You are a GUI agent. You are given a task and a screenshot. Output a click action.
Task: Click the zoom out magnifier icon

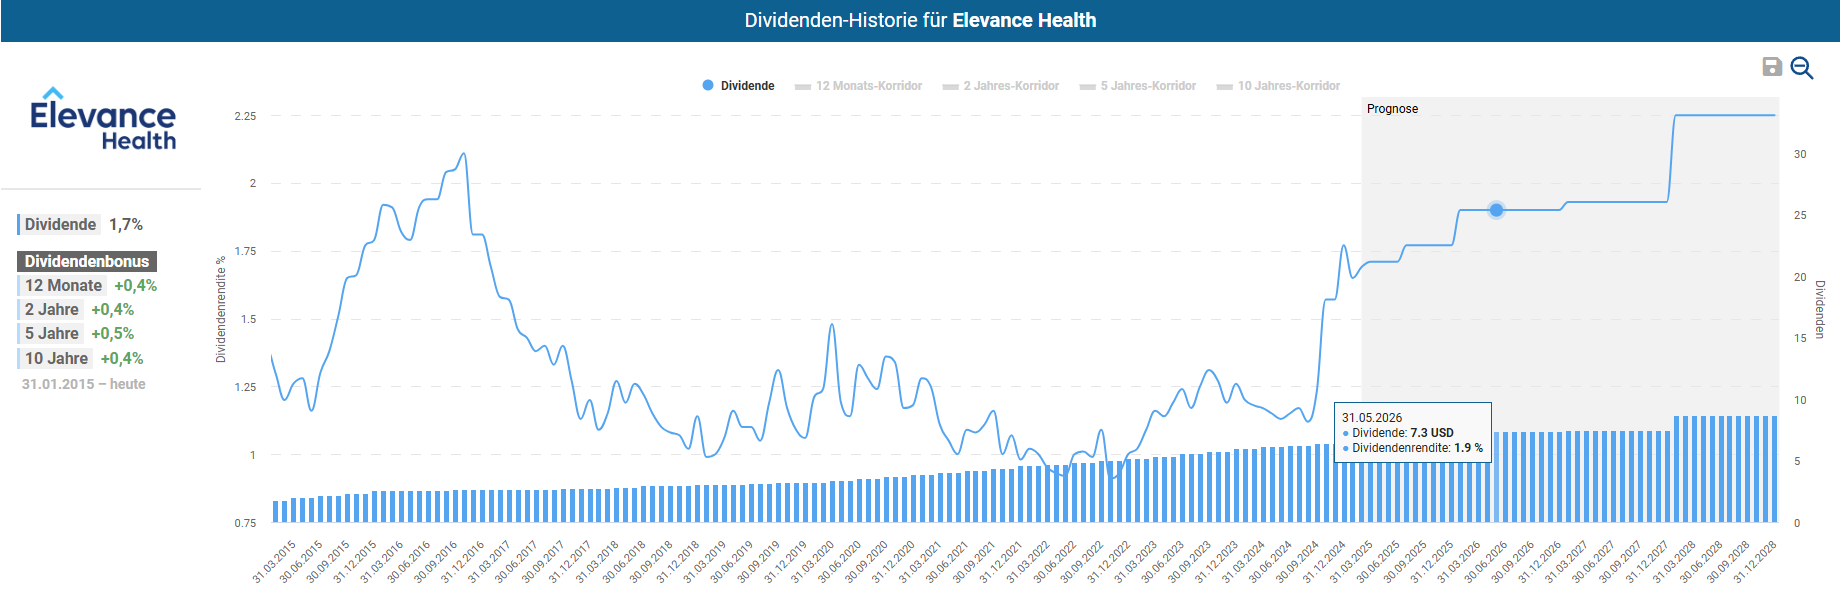(1802, 67)
